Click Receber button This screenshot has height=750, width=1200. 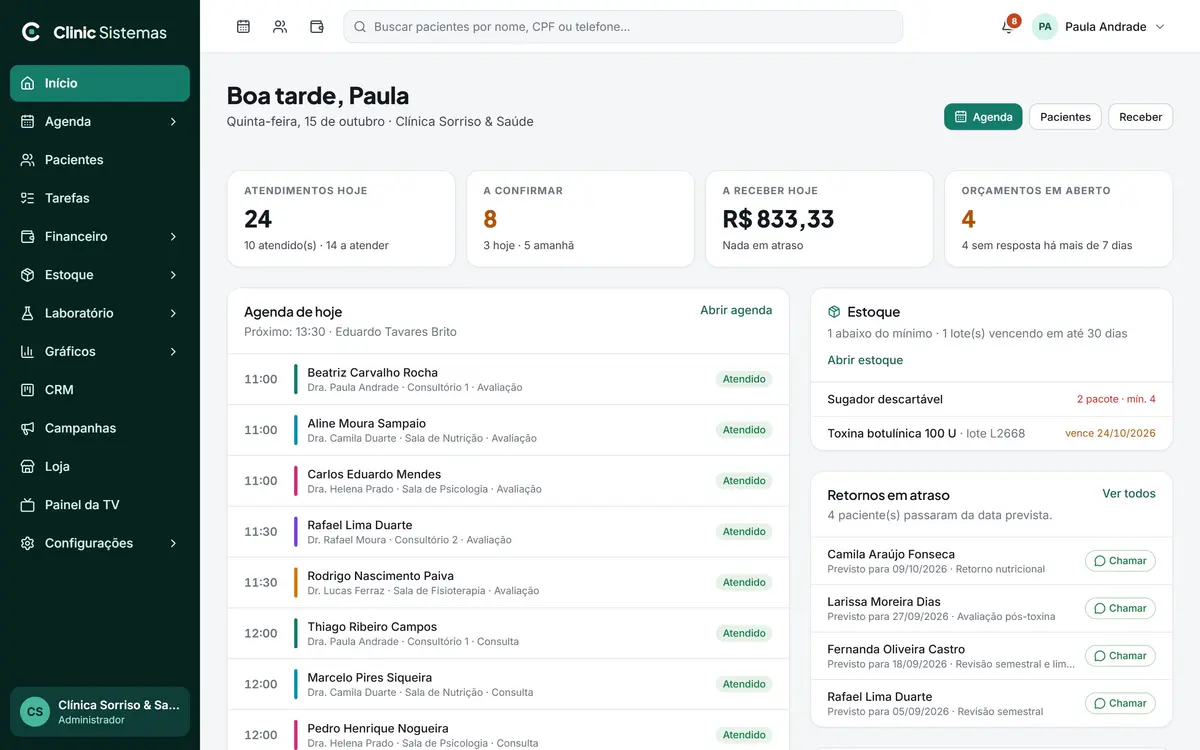coord(1140,117)
